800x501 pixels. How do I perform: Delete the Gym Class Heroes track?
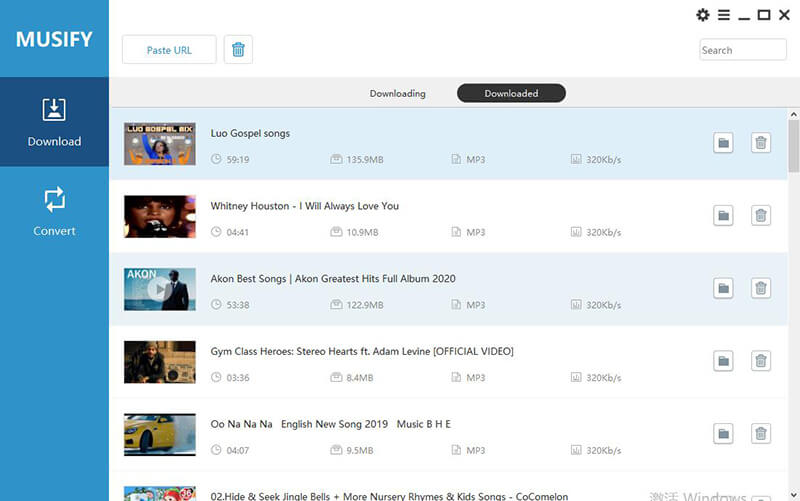(761, 361)
